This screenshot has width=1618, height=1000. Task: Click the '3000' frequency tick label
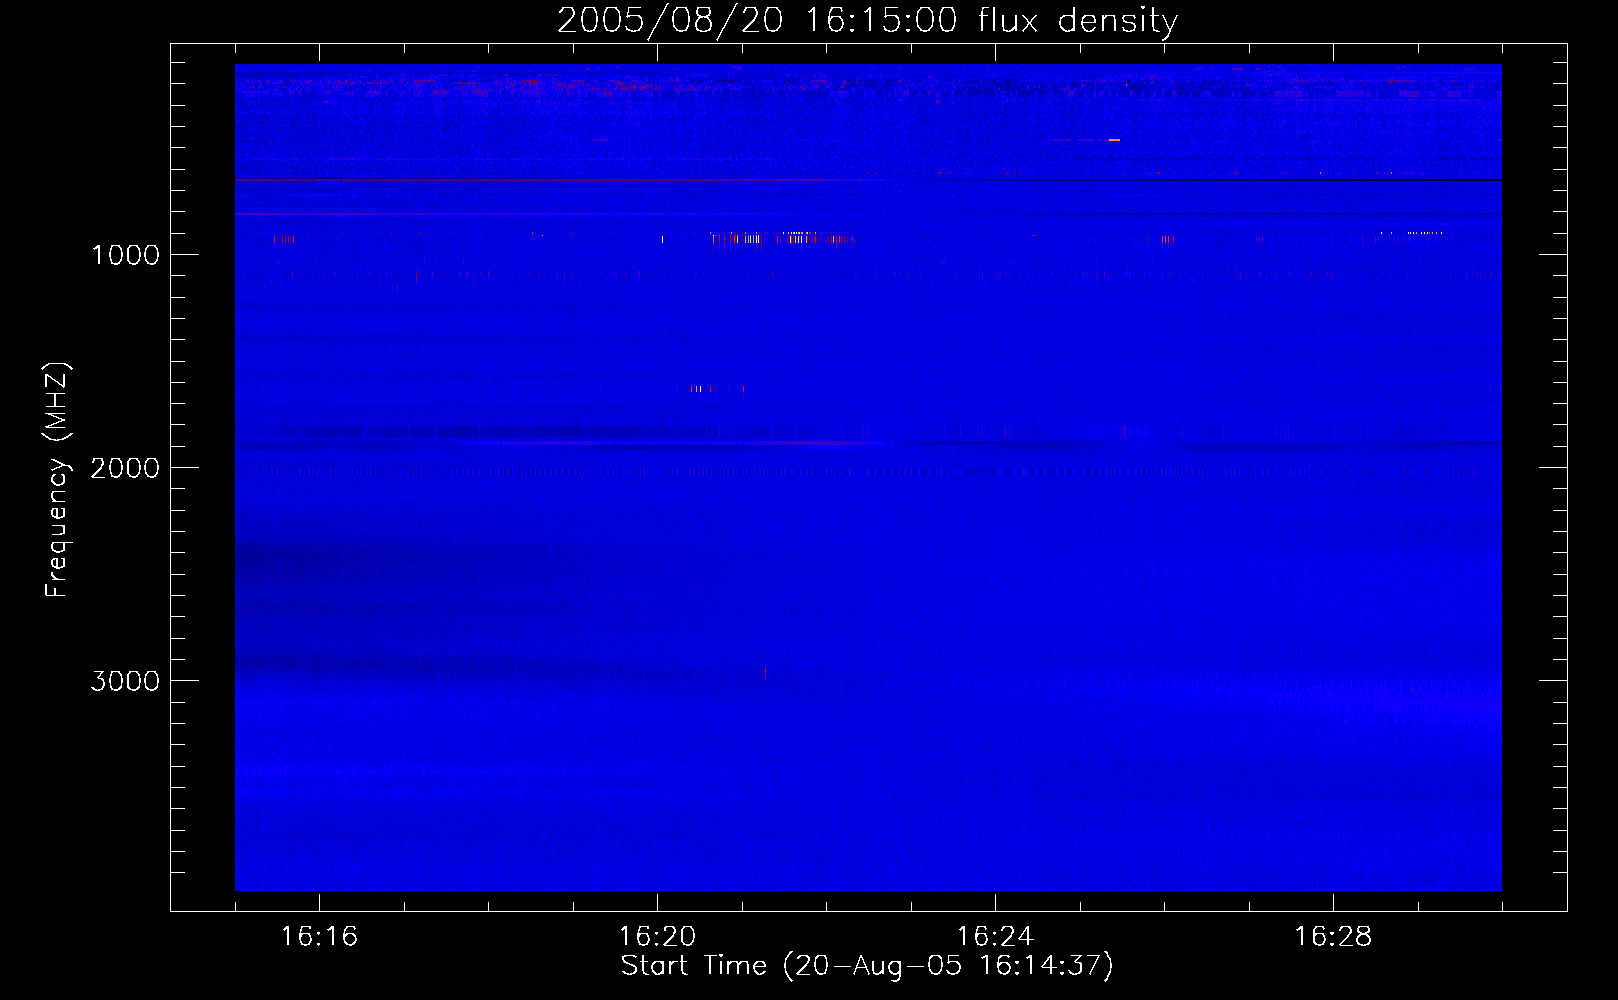click(125, 681)
